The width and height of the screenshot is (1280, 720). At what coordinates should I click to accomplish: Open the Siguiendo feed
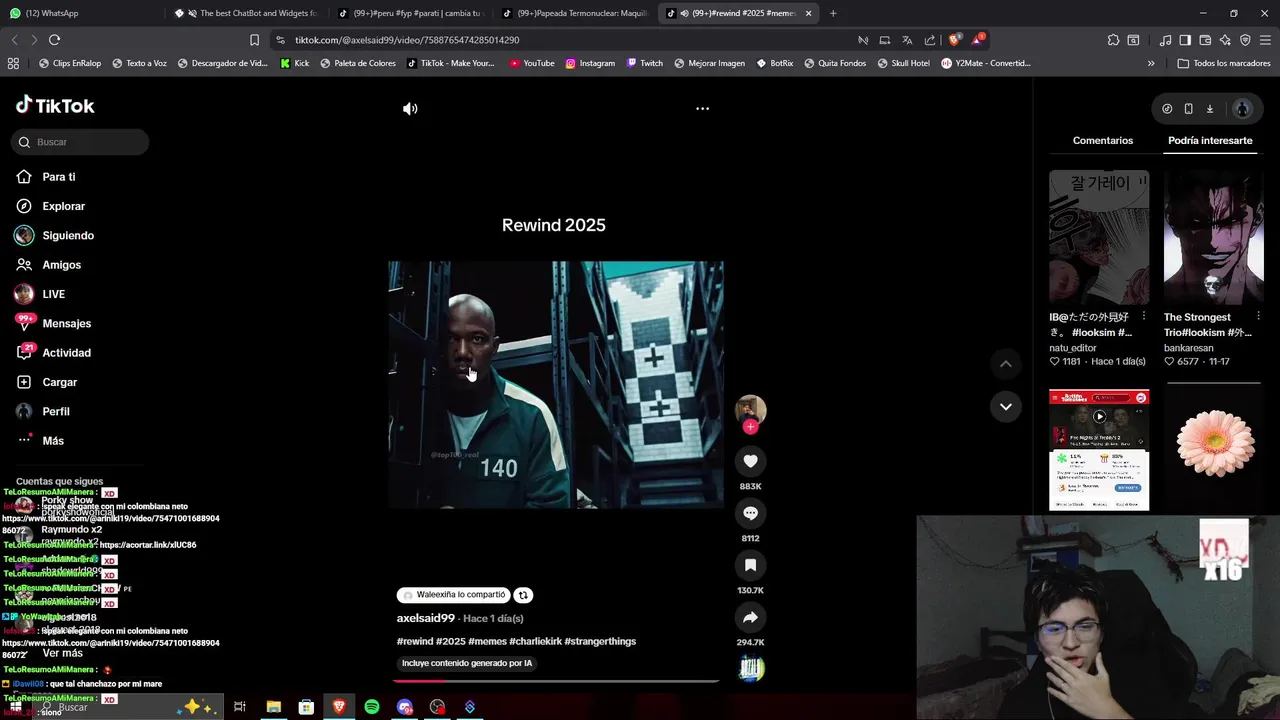[x=68, y=236]
